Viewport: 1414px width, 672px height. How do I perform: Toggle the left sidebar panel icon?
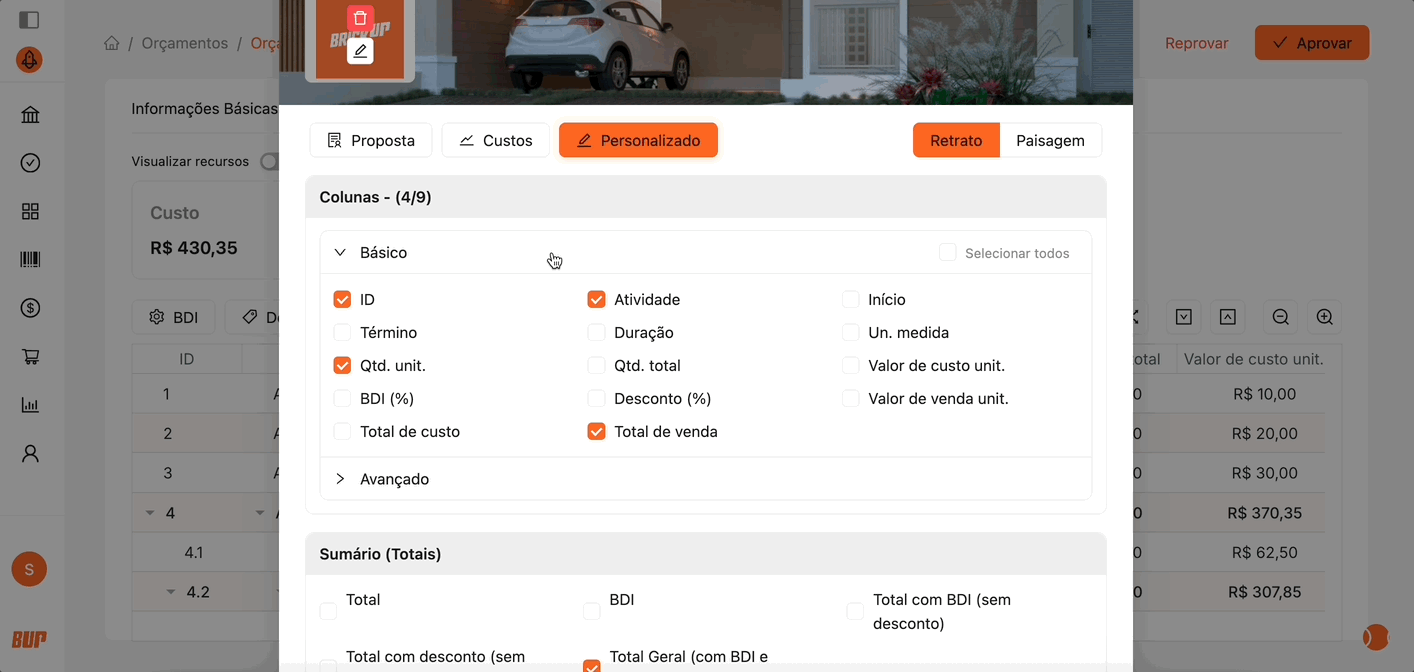tap(29, 19)
